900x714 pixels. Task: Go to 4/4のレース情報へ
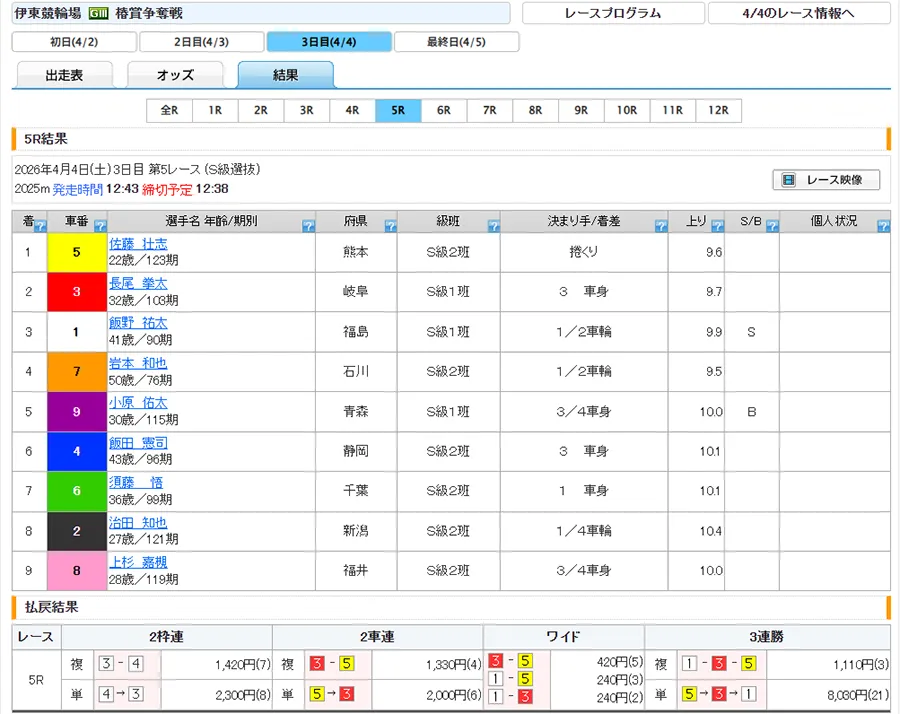pyautogui.click(x=799, y=13)
